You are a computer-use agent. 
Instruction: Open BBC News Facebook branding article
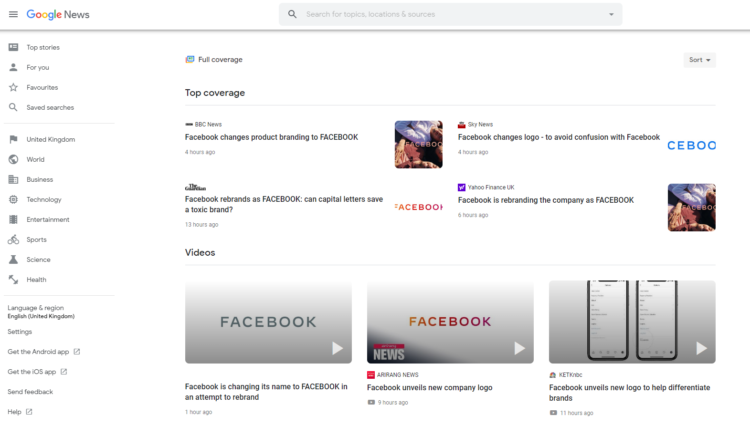(271, 137)
